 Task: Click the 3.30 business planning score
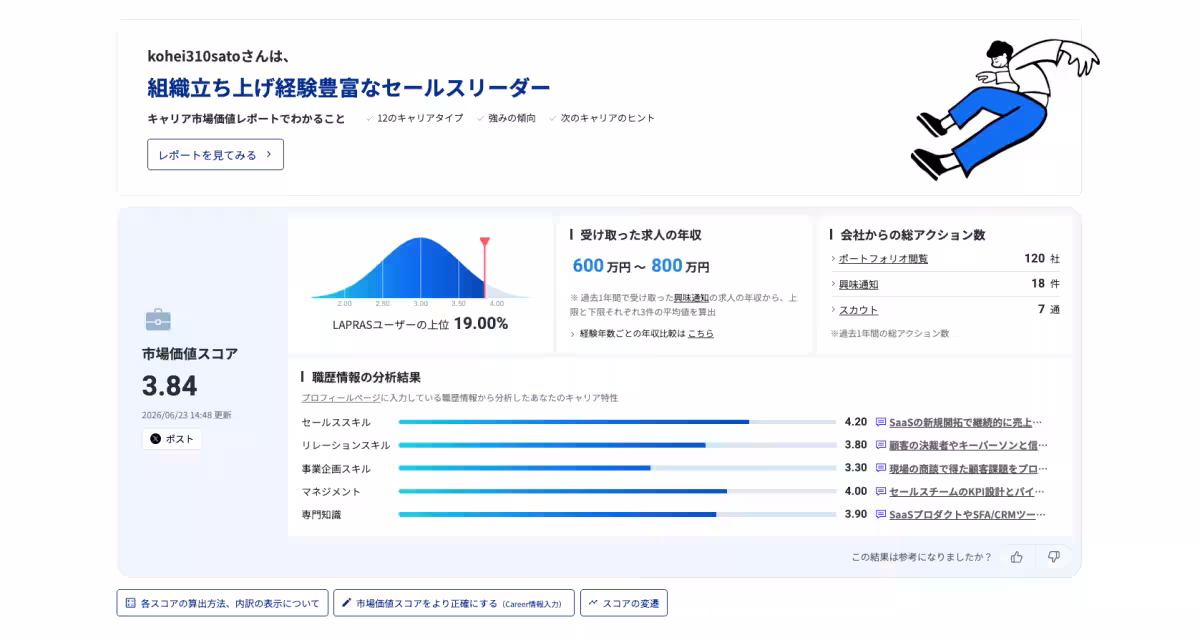click(x=856, y=468)
